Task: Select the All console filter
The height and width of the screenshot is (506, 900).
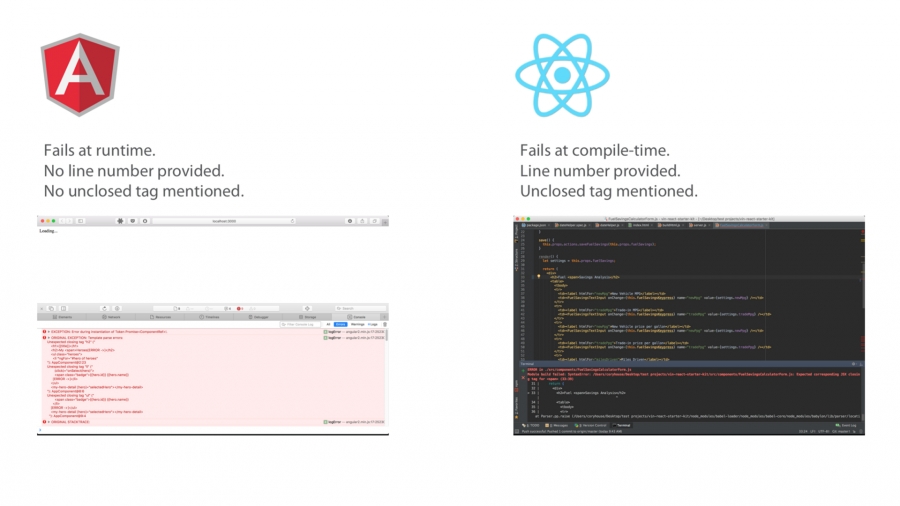Action: click(x=328, y=325)
